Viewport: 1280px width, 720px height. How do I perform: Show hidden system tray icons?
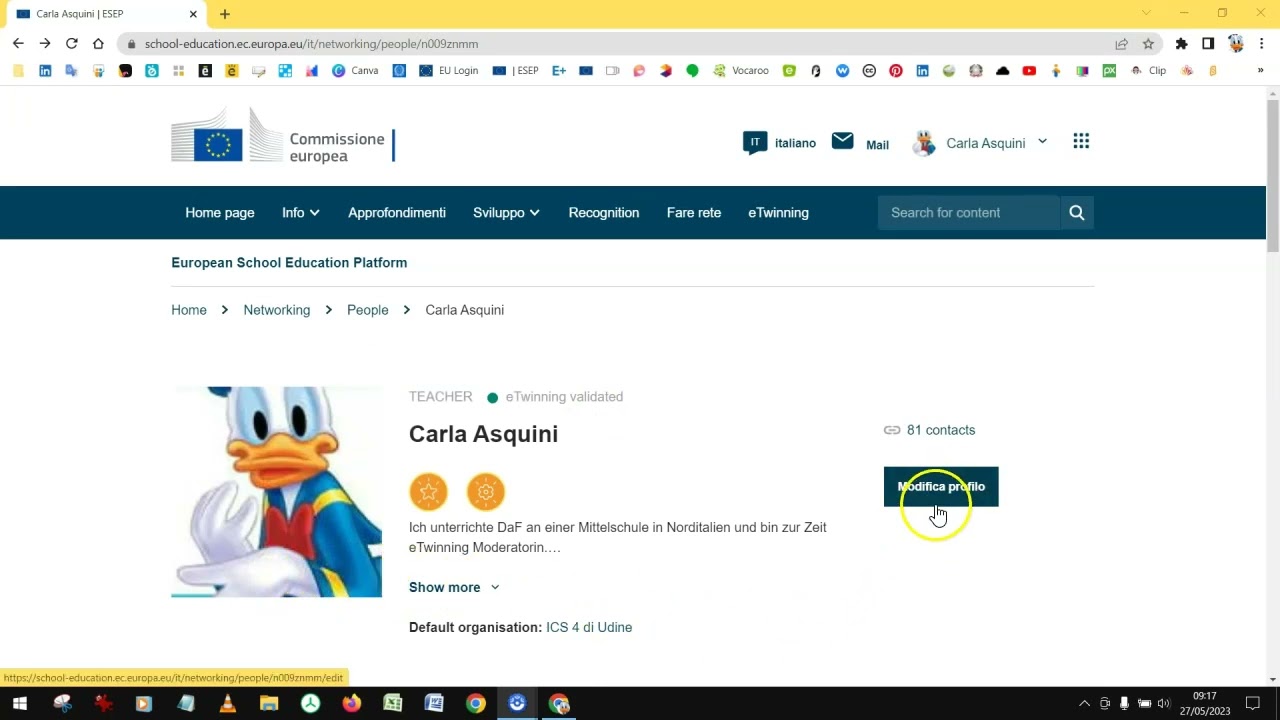1084,703
